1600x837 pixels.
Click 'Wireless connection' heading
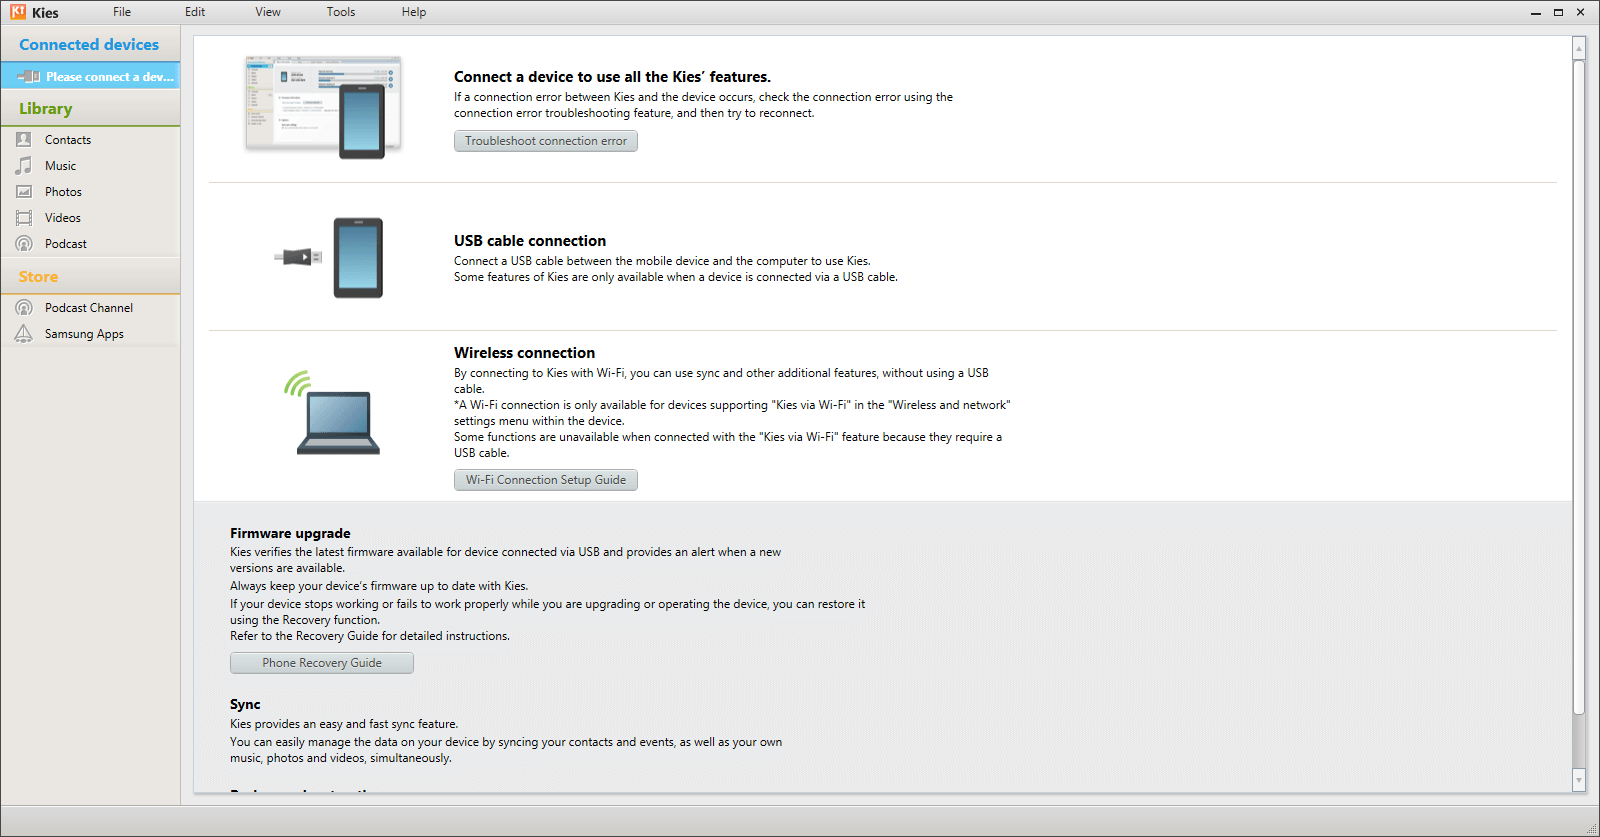[524, 353]
